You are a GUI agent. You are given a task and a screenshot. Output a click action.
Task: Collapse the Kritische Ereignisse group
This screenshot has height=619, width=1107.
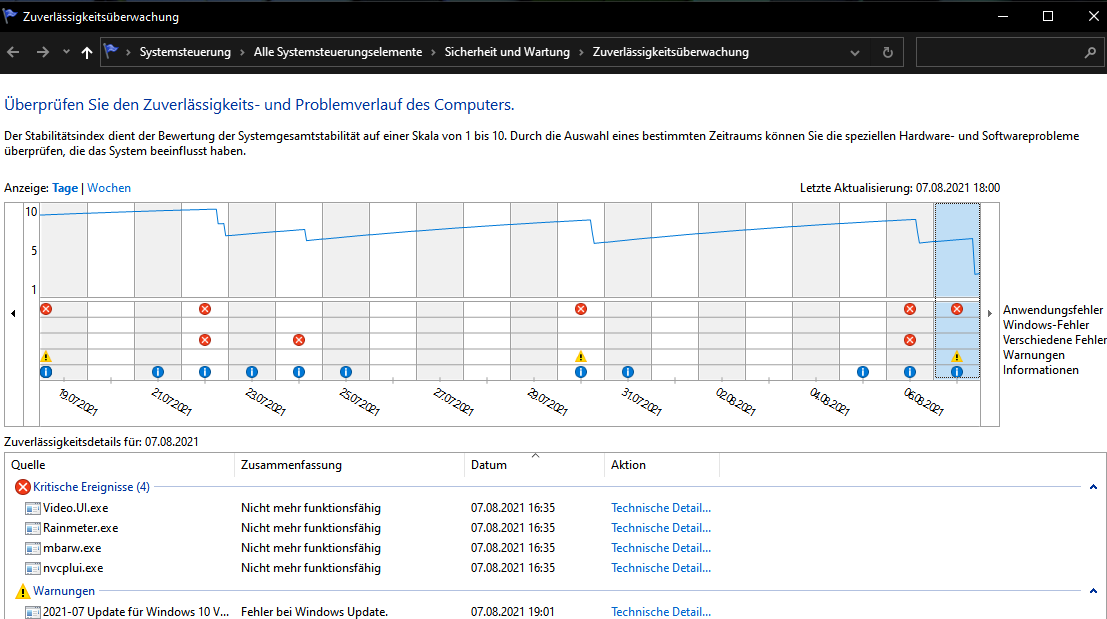coord(1093,487)
